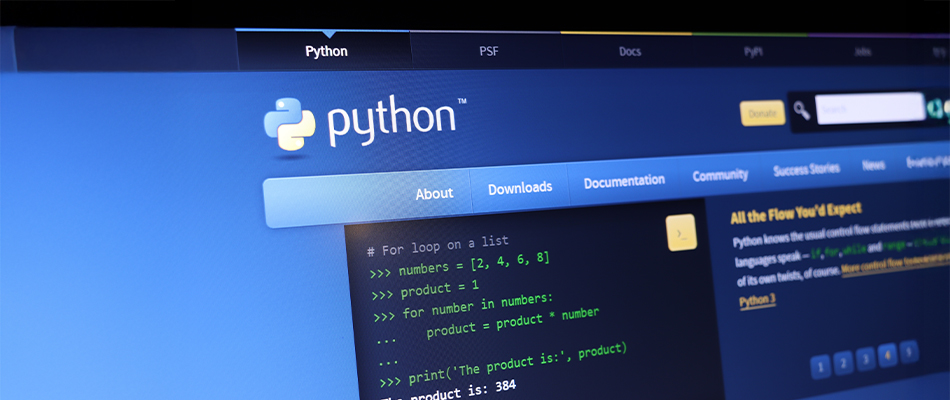
Task: Click the magnifying glass search icon
Action: pos(801,110)
